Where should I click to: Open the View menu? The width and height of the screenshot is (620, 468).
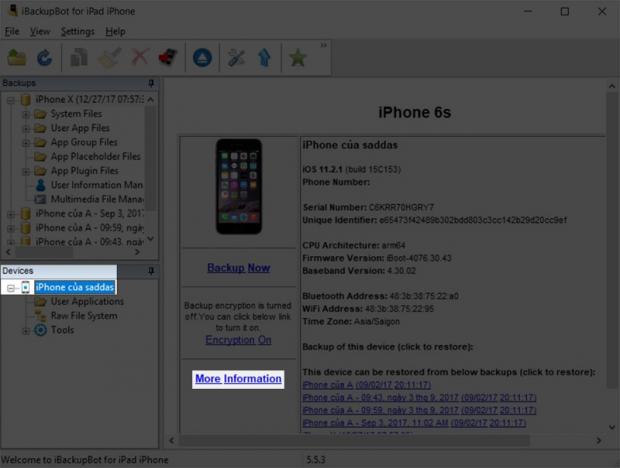point(40,31)
